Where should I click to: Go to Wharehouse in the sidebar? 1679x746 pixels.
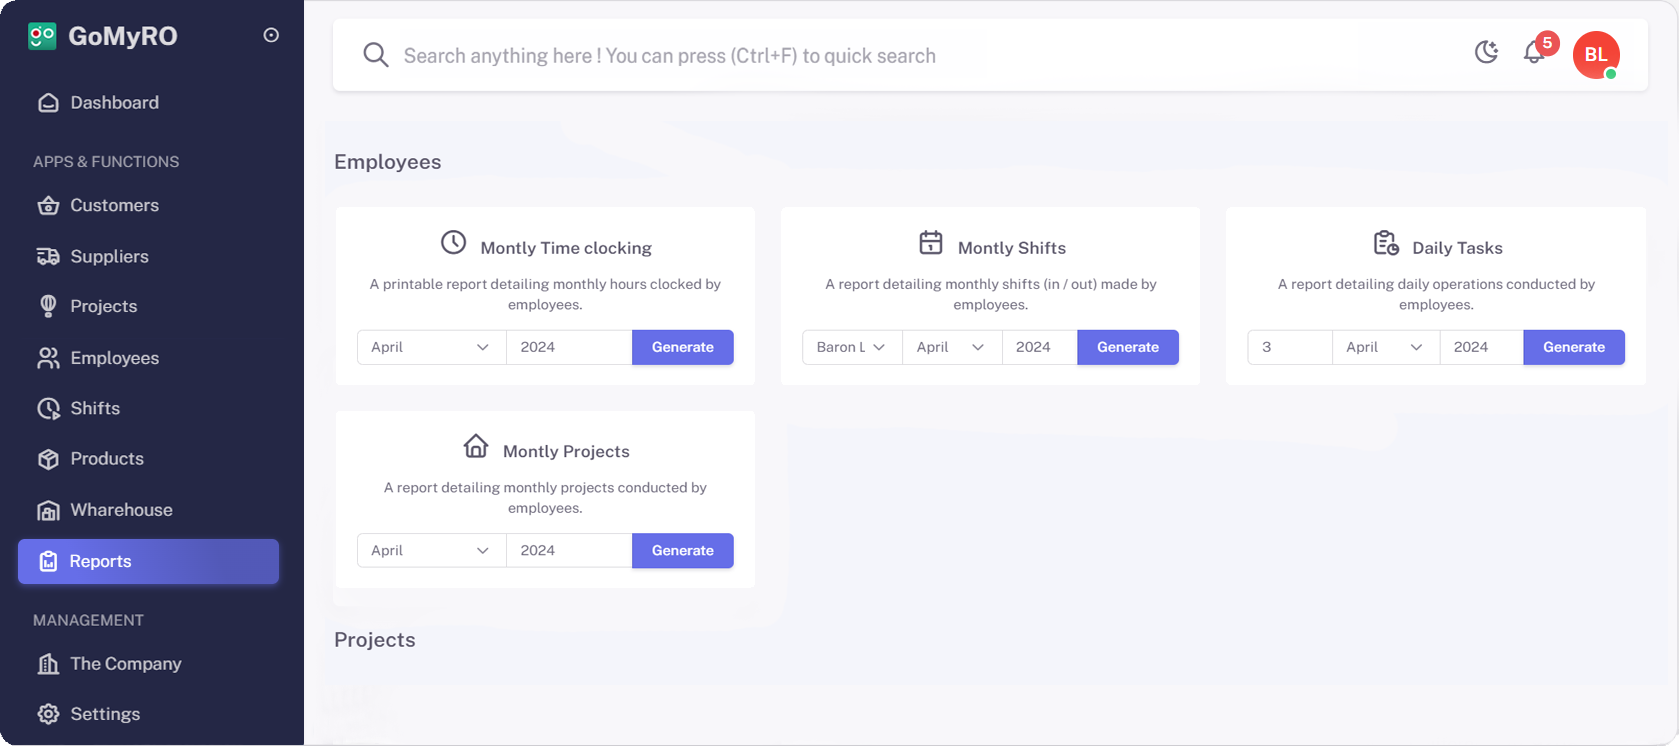pos(121,510)
